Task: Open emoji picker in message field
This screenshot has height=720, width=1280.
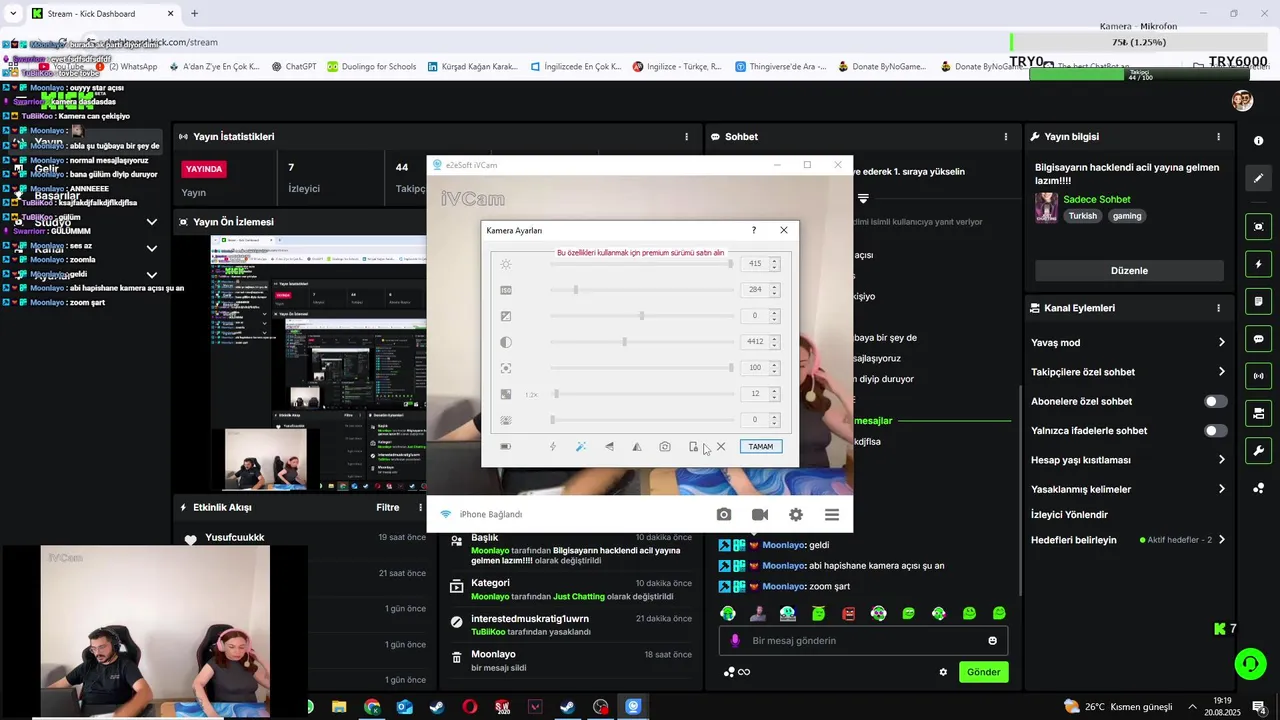Action: (x=993, y=641)
